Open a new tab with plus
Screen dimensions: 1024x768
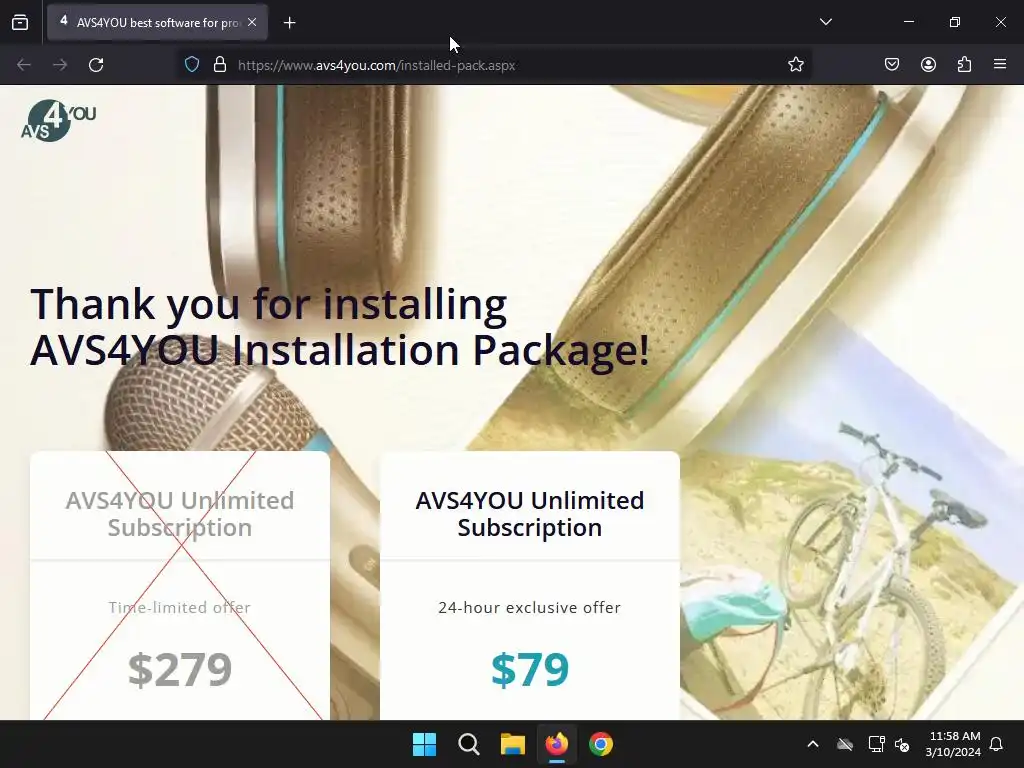point(289,23)
